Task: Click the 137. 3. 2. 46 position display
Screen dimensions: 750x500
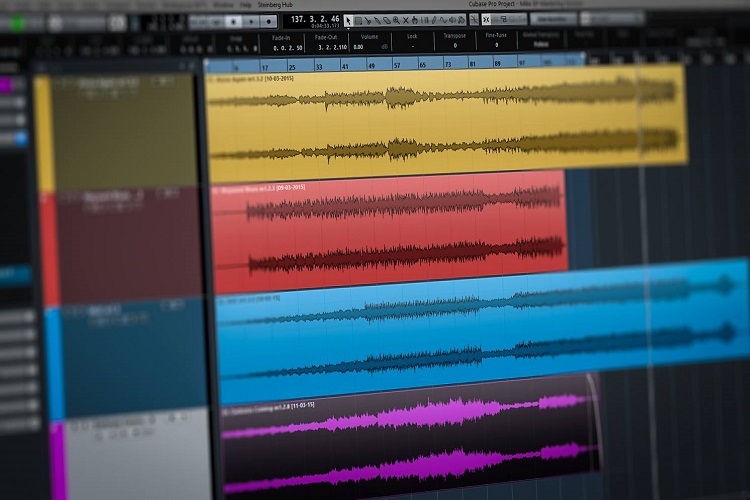Action: point(315,19)
